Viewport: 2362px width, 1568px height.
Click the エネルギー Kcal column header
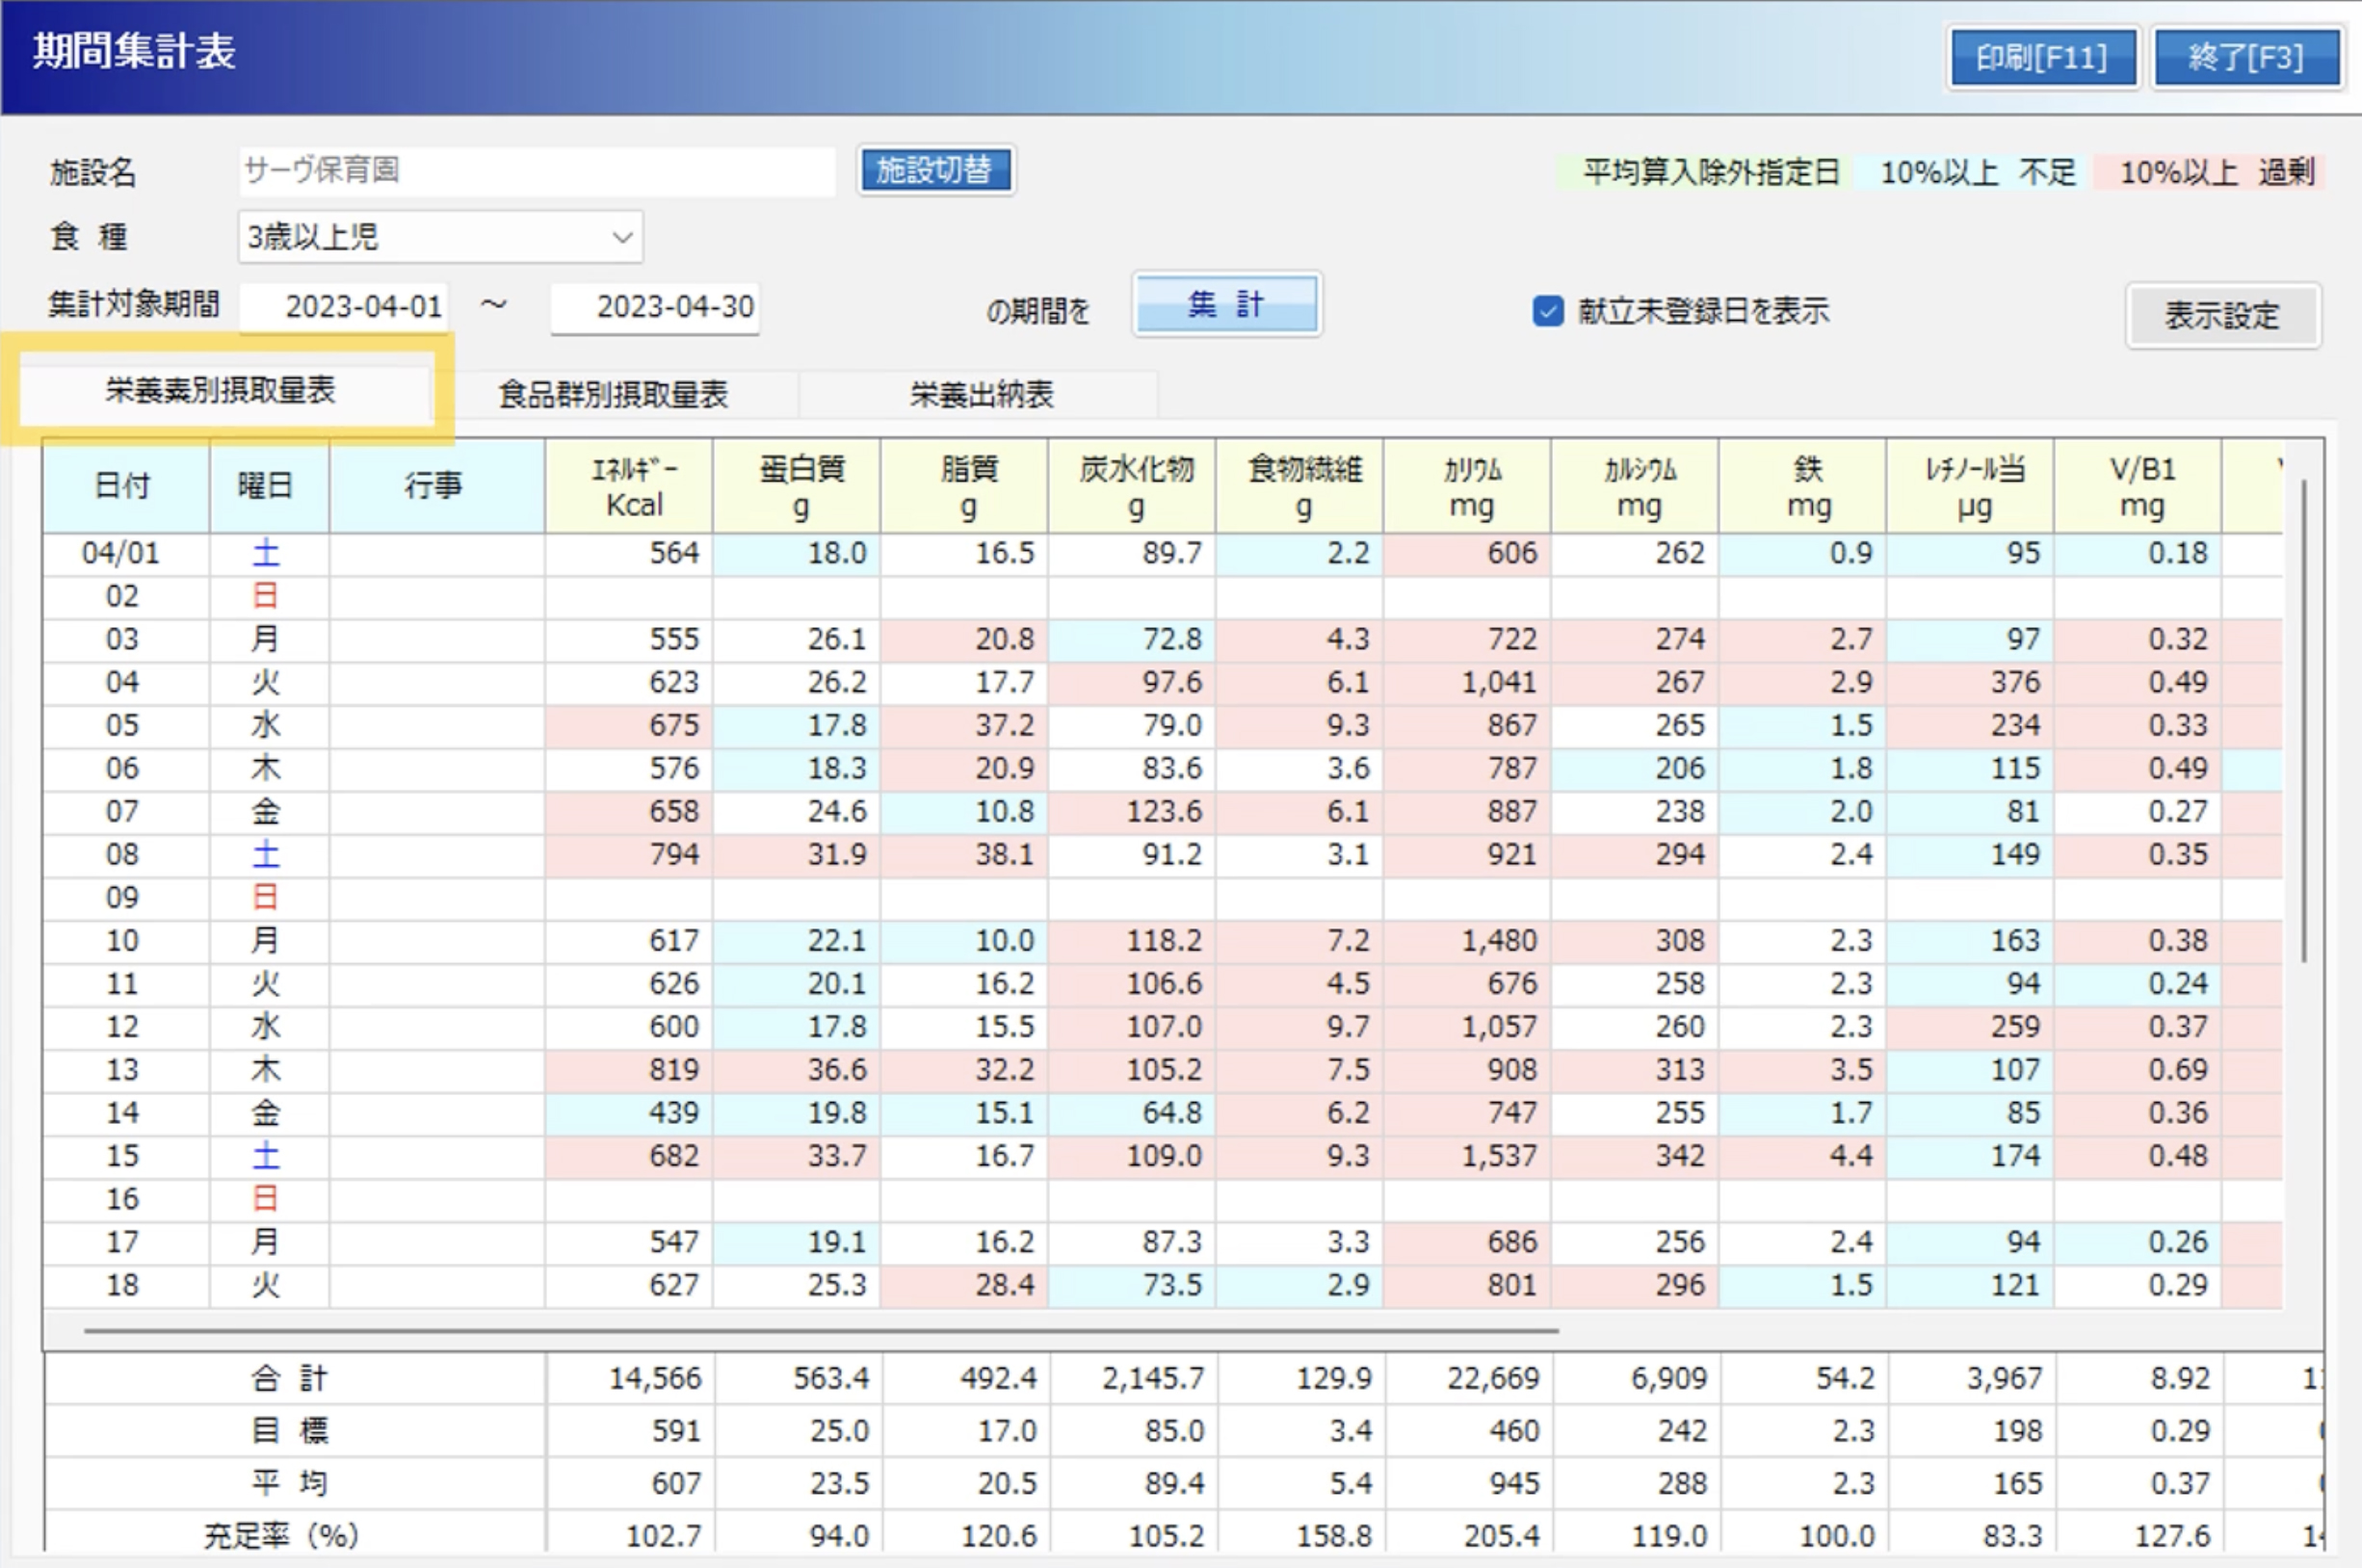(x=630, y=486)
